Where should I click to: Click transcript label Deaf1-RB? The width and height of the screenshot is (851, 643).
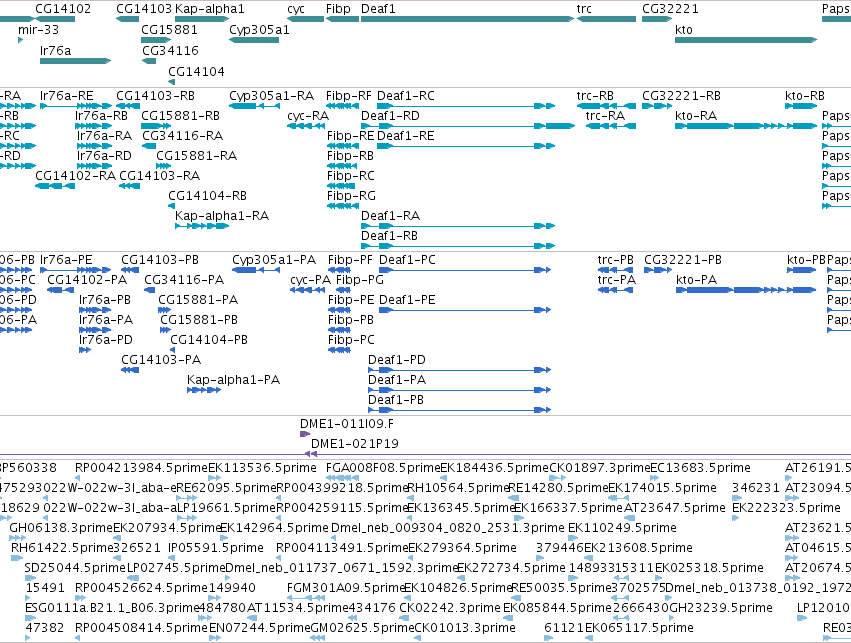tap(389, 236)
